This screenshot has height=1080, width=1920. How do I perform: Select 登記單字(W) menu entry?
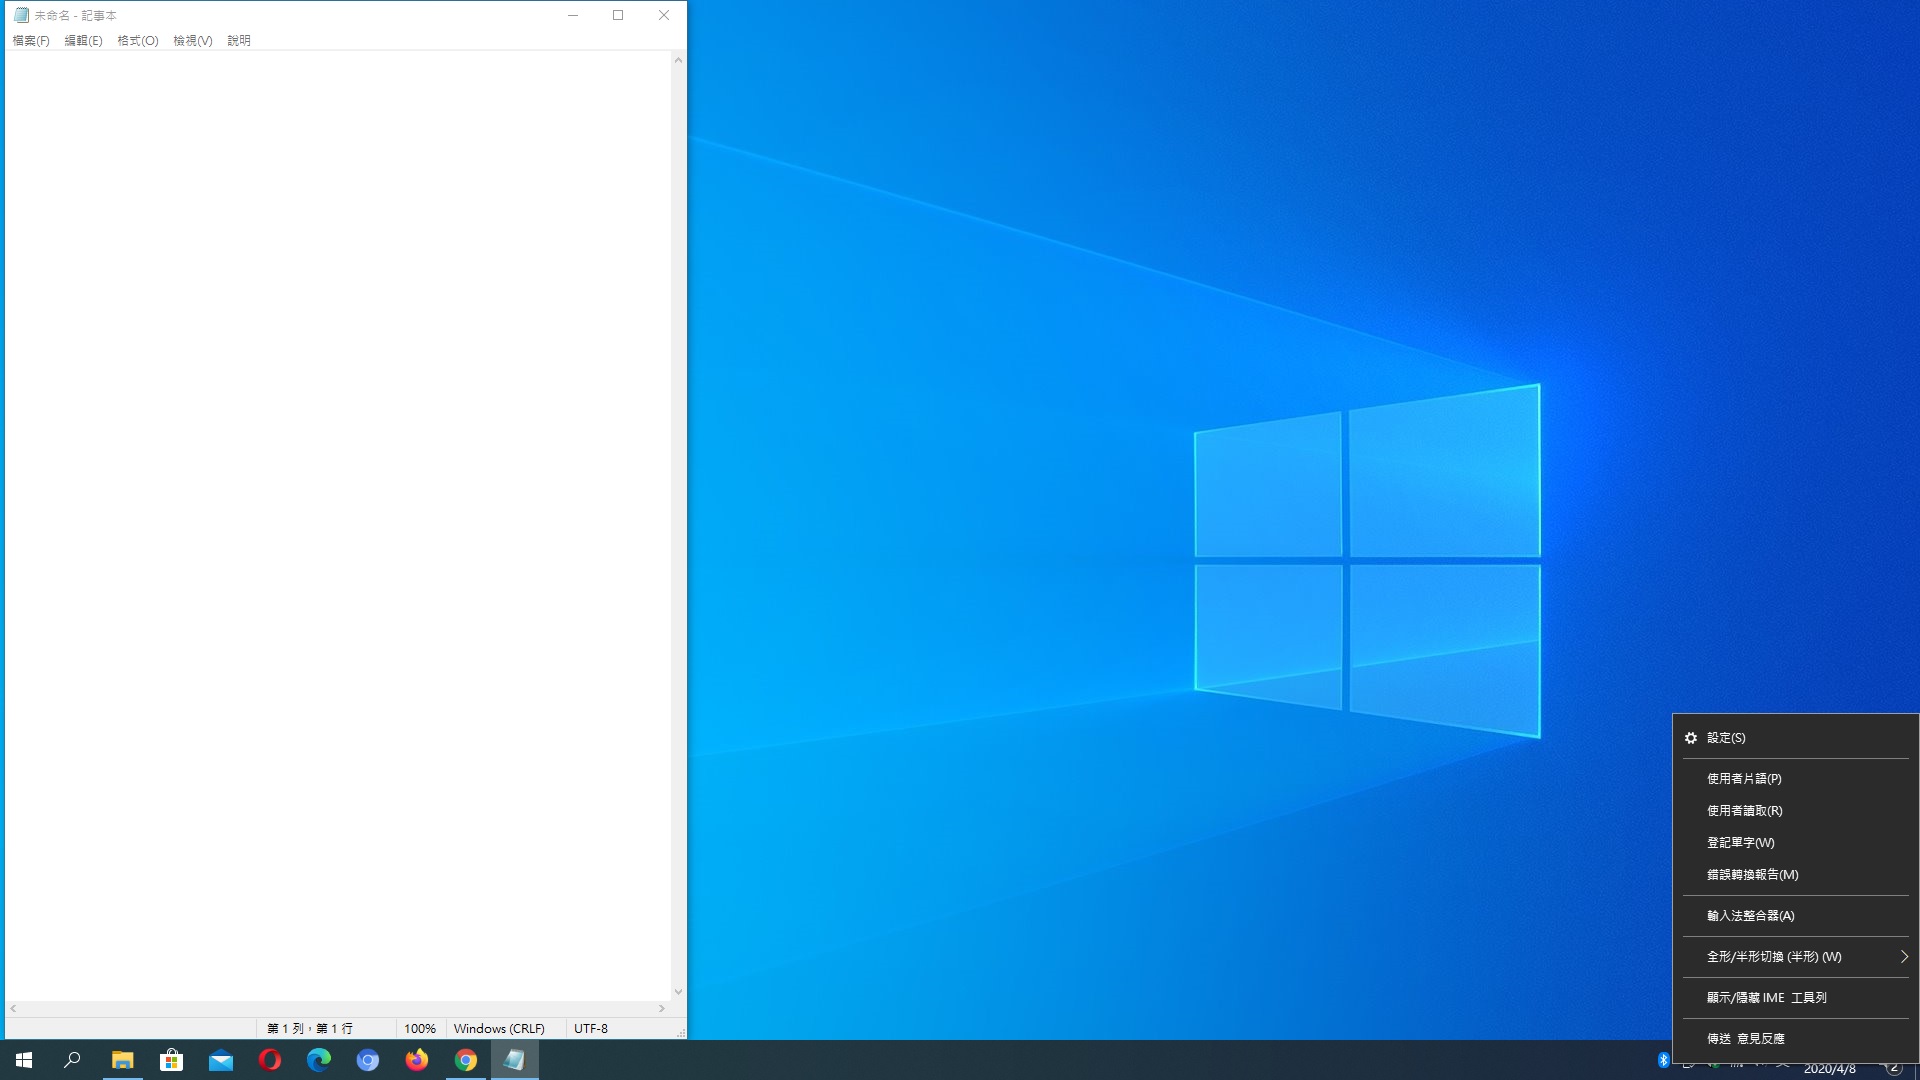tap(1795, 843)
